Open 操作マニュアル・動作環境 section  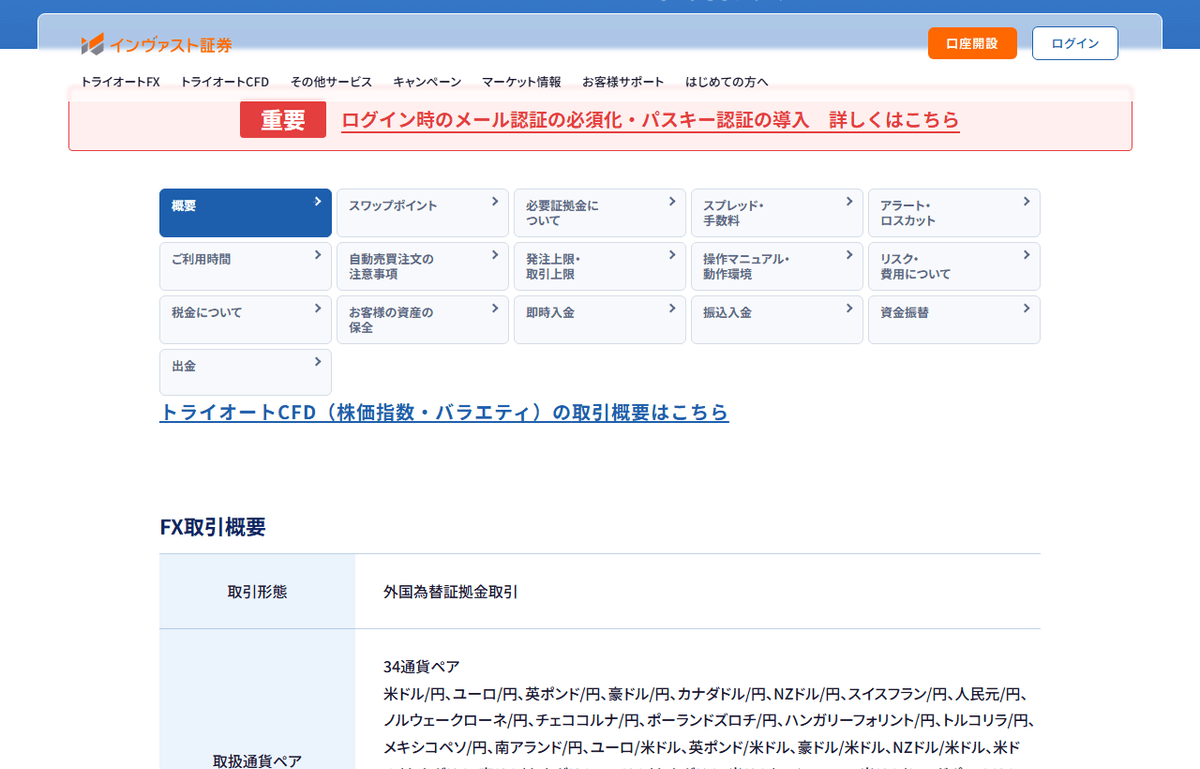tap(777, 266)
